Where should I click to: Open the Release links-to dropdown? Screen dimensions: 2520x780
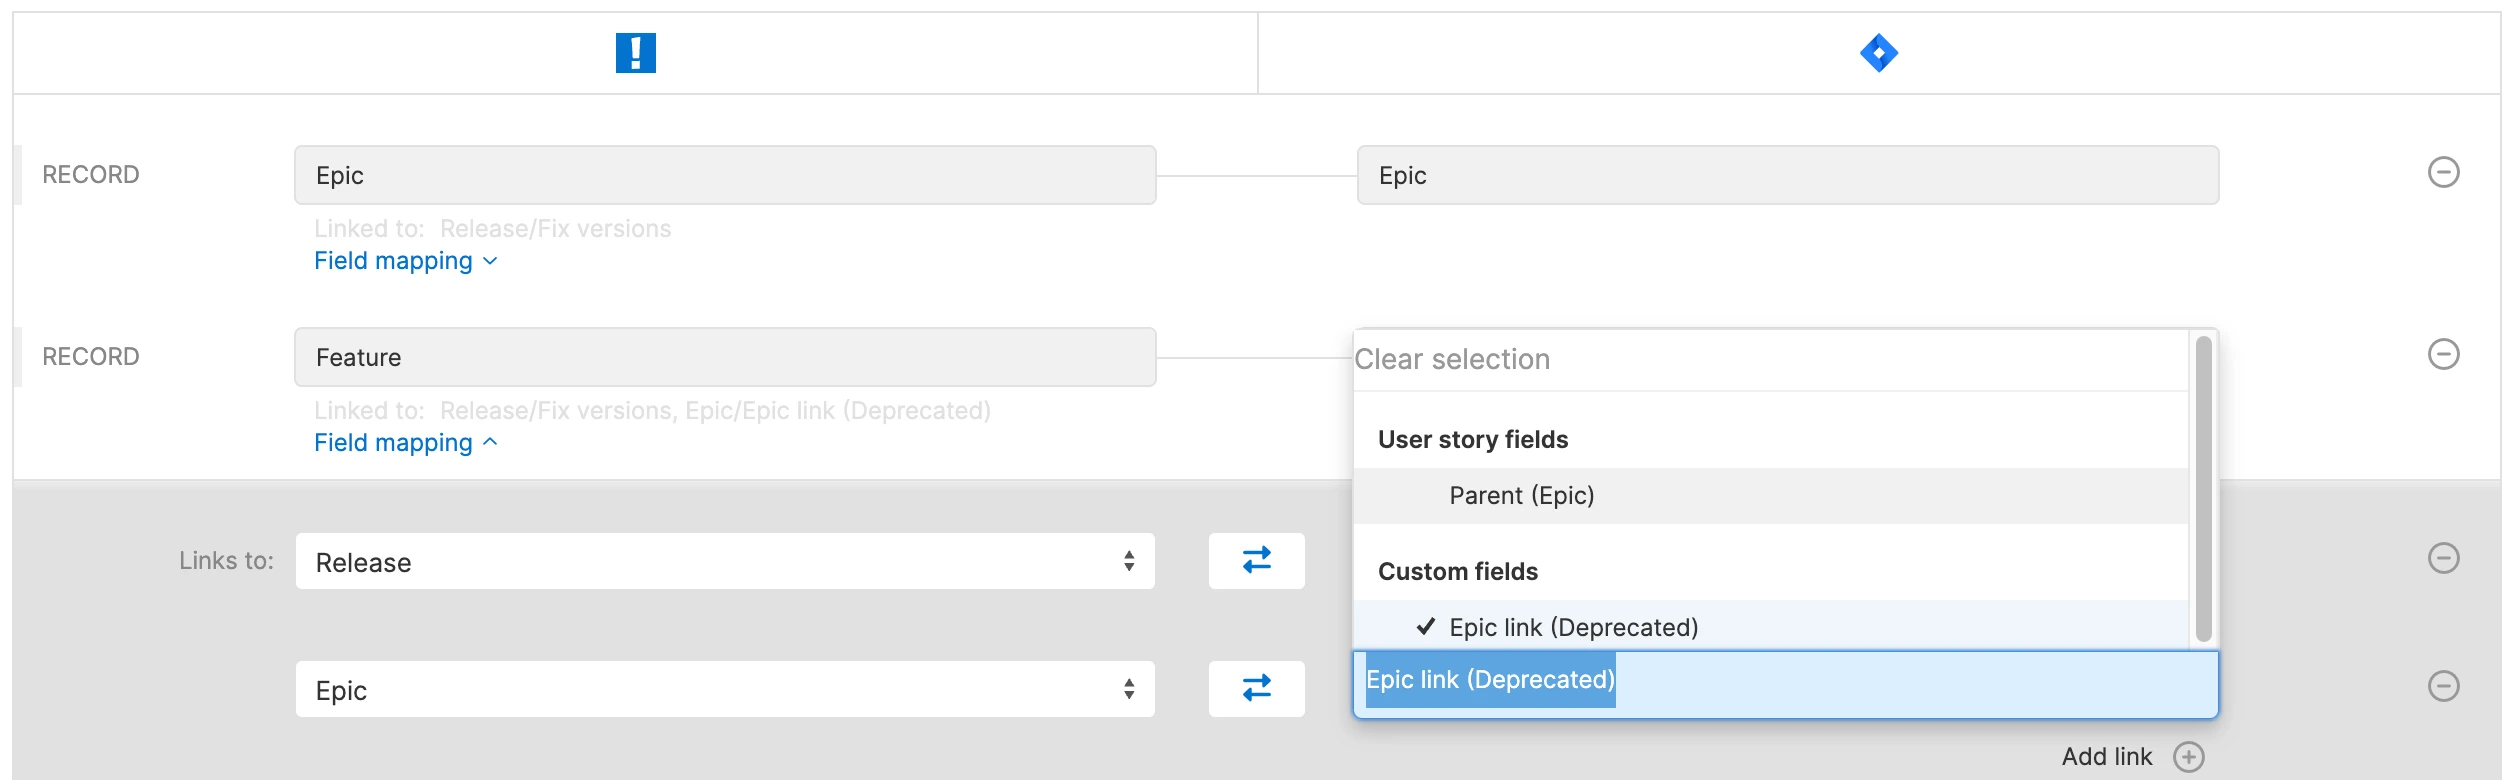click(x=725, y=561)
